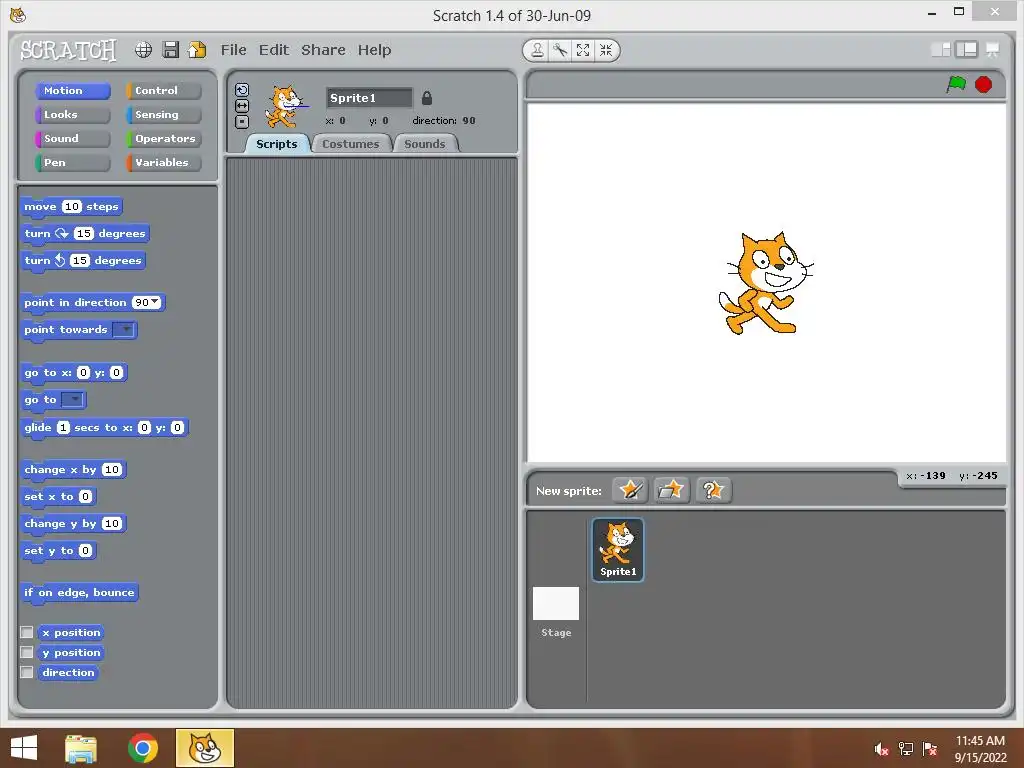This screenshot has width=1024, height=768.
Task: Open the point towards dropdown
Action: click(x=123, y=329)
